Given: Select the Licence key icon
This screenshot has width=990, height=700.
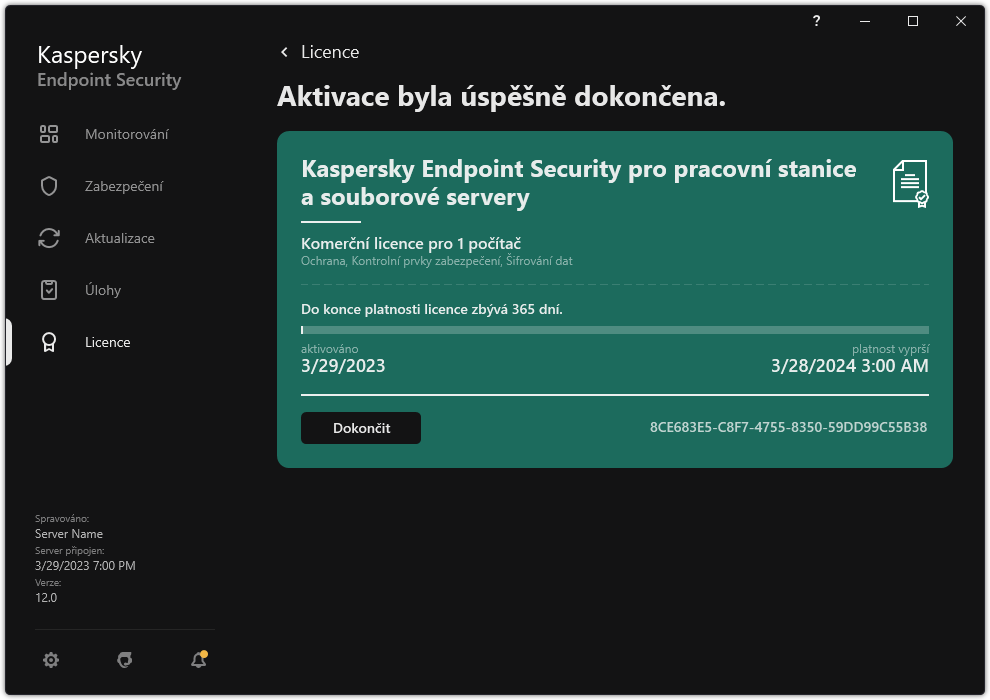Looking at the screenshot, I should (x=49, y=342).
